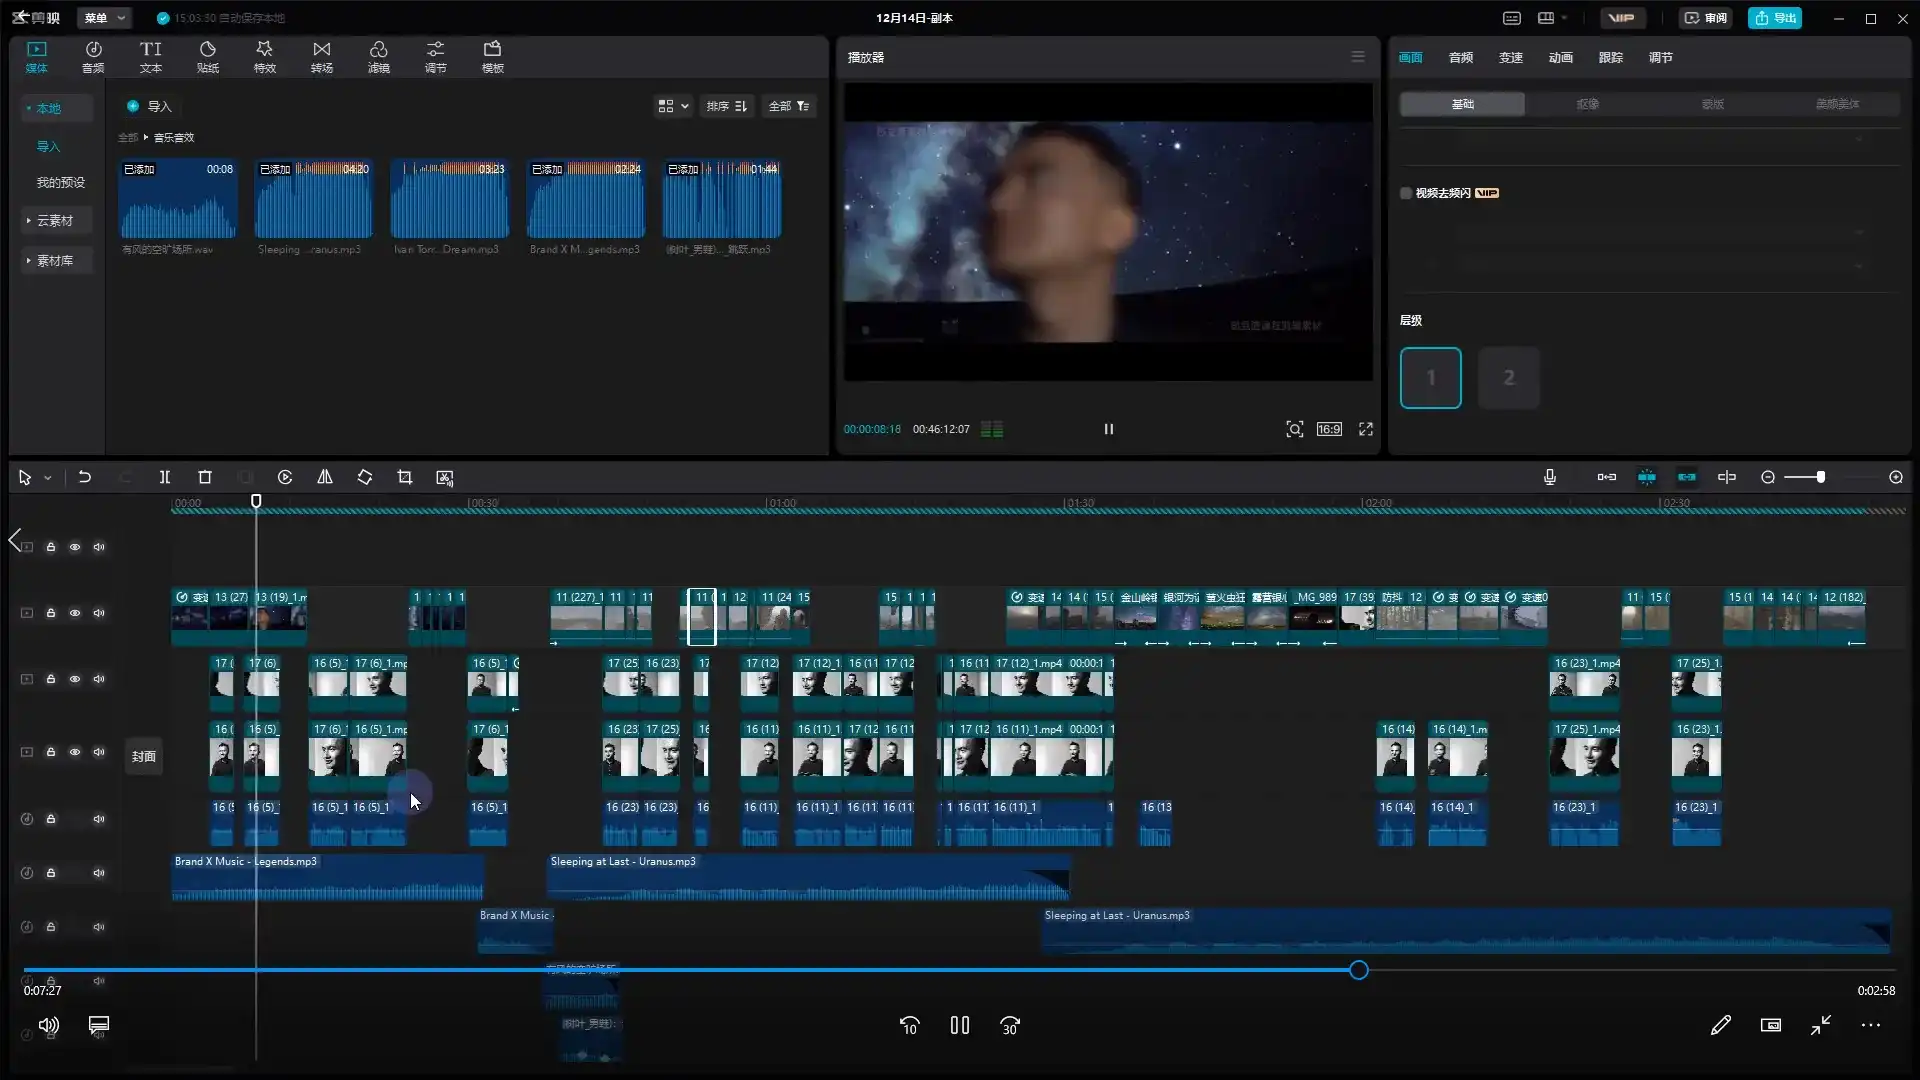Screen dimensions: 1920x1080
Task: Mute the Brand X Music Legends audio track
Action: coord(99,873)
